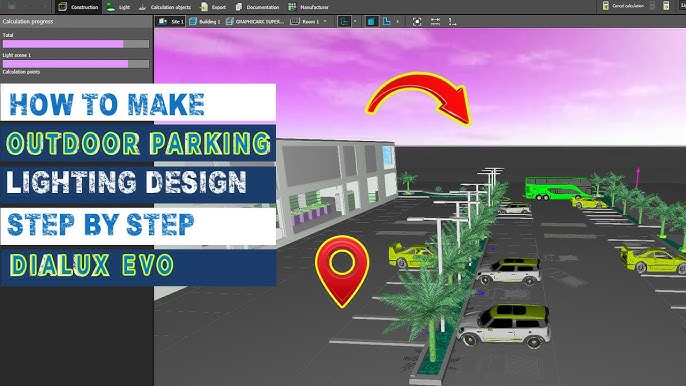Image resolution: width=686 pixels, height=386 pixels.
Task: Click the measure distance icon
Action: [x=435, y=21]
